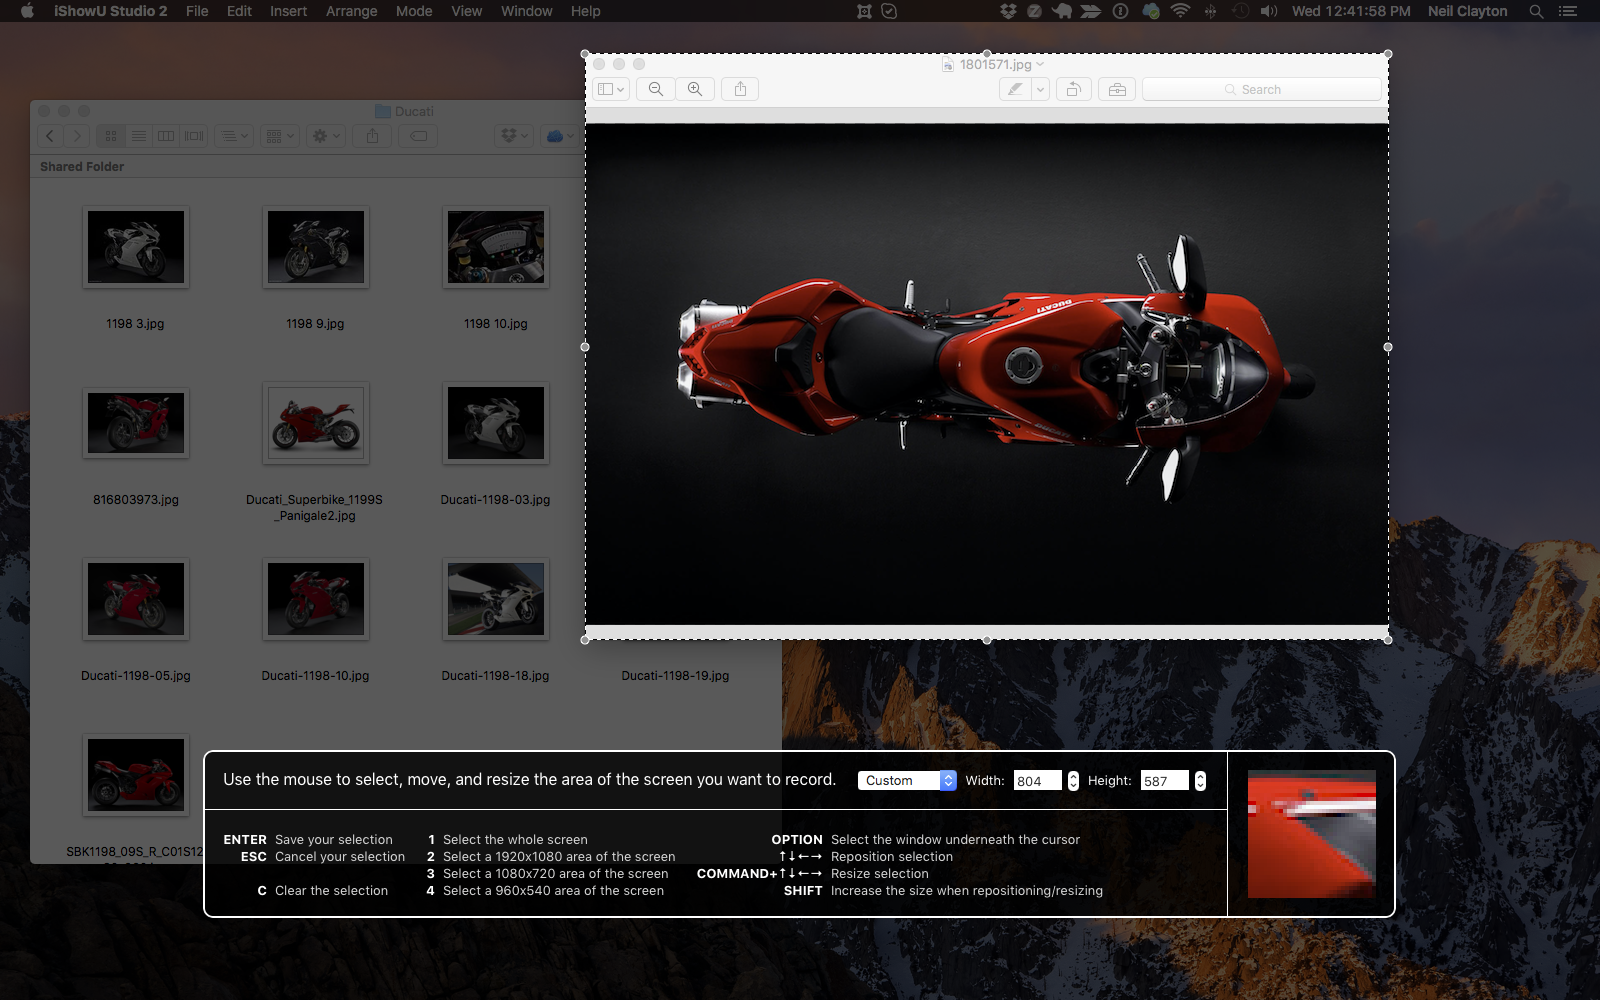1600x1000 pixels.
Task: Switch Finder to icon grid view
Action: (x=111, y=136)
